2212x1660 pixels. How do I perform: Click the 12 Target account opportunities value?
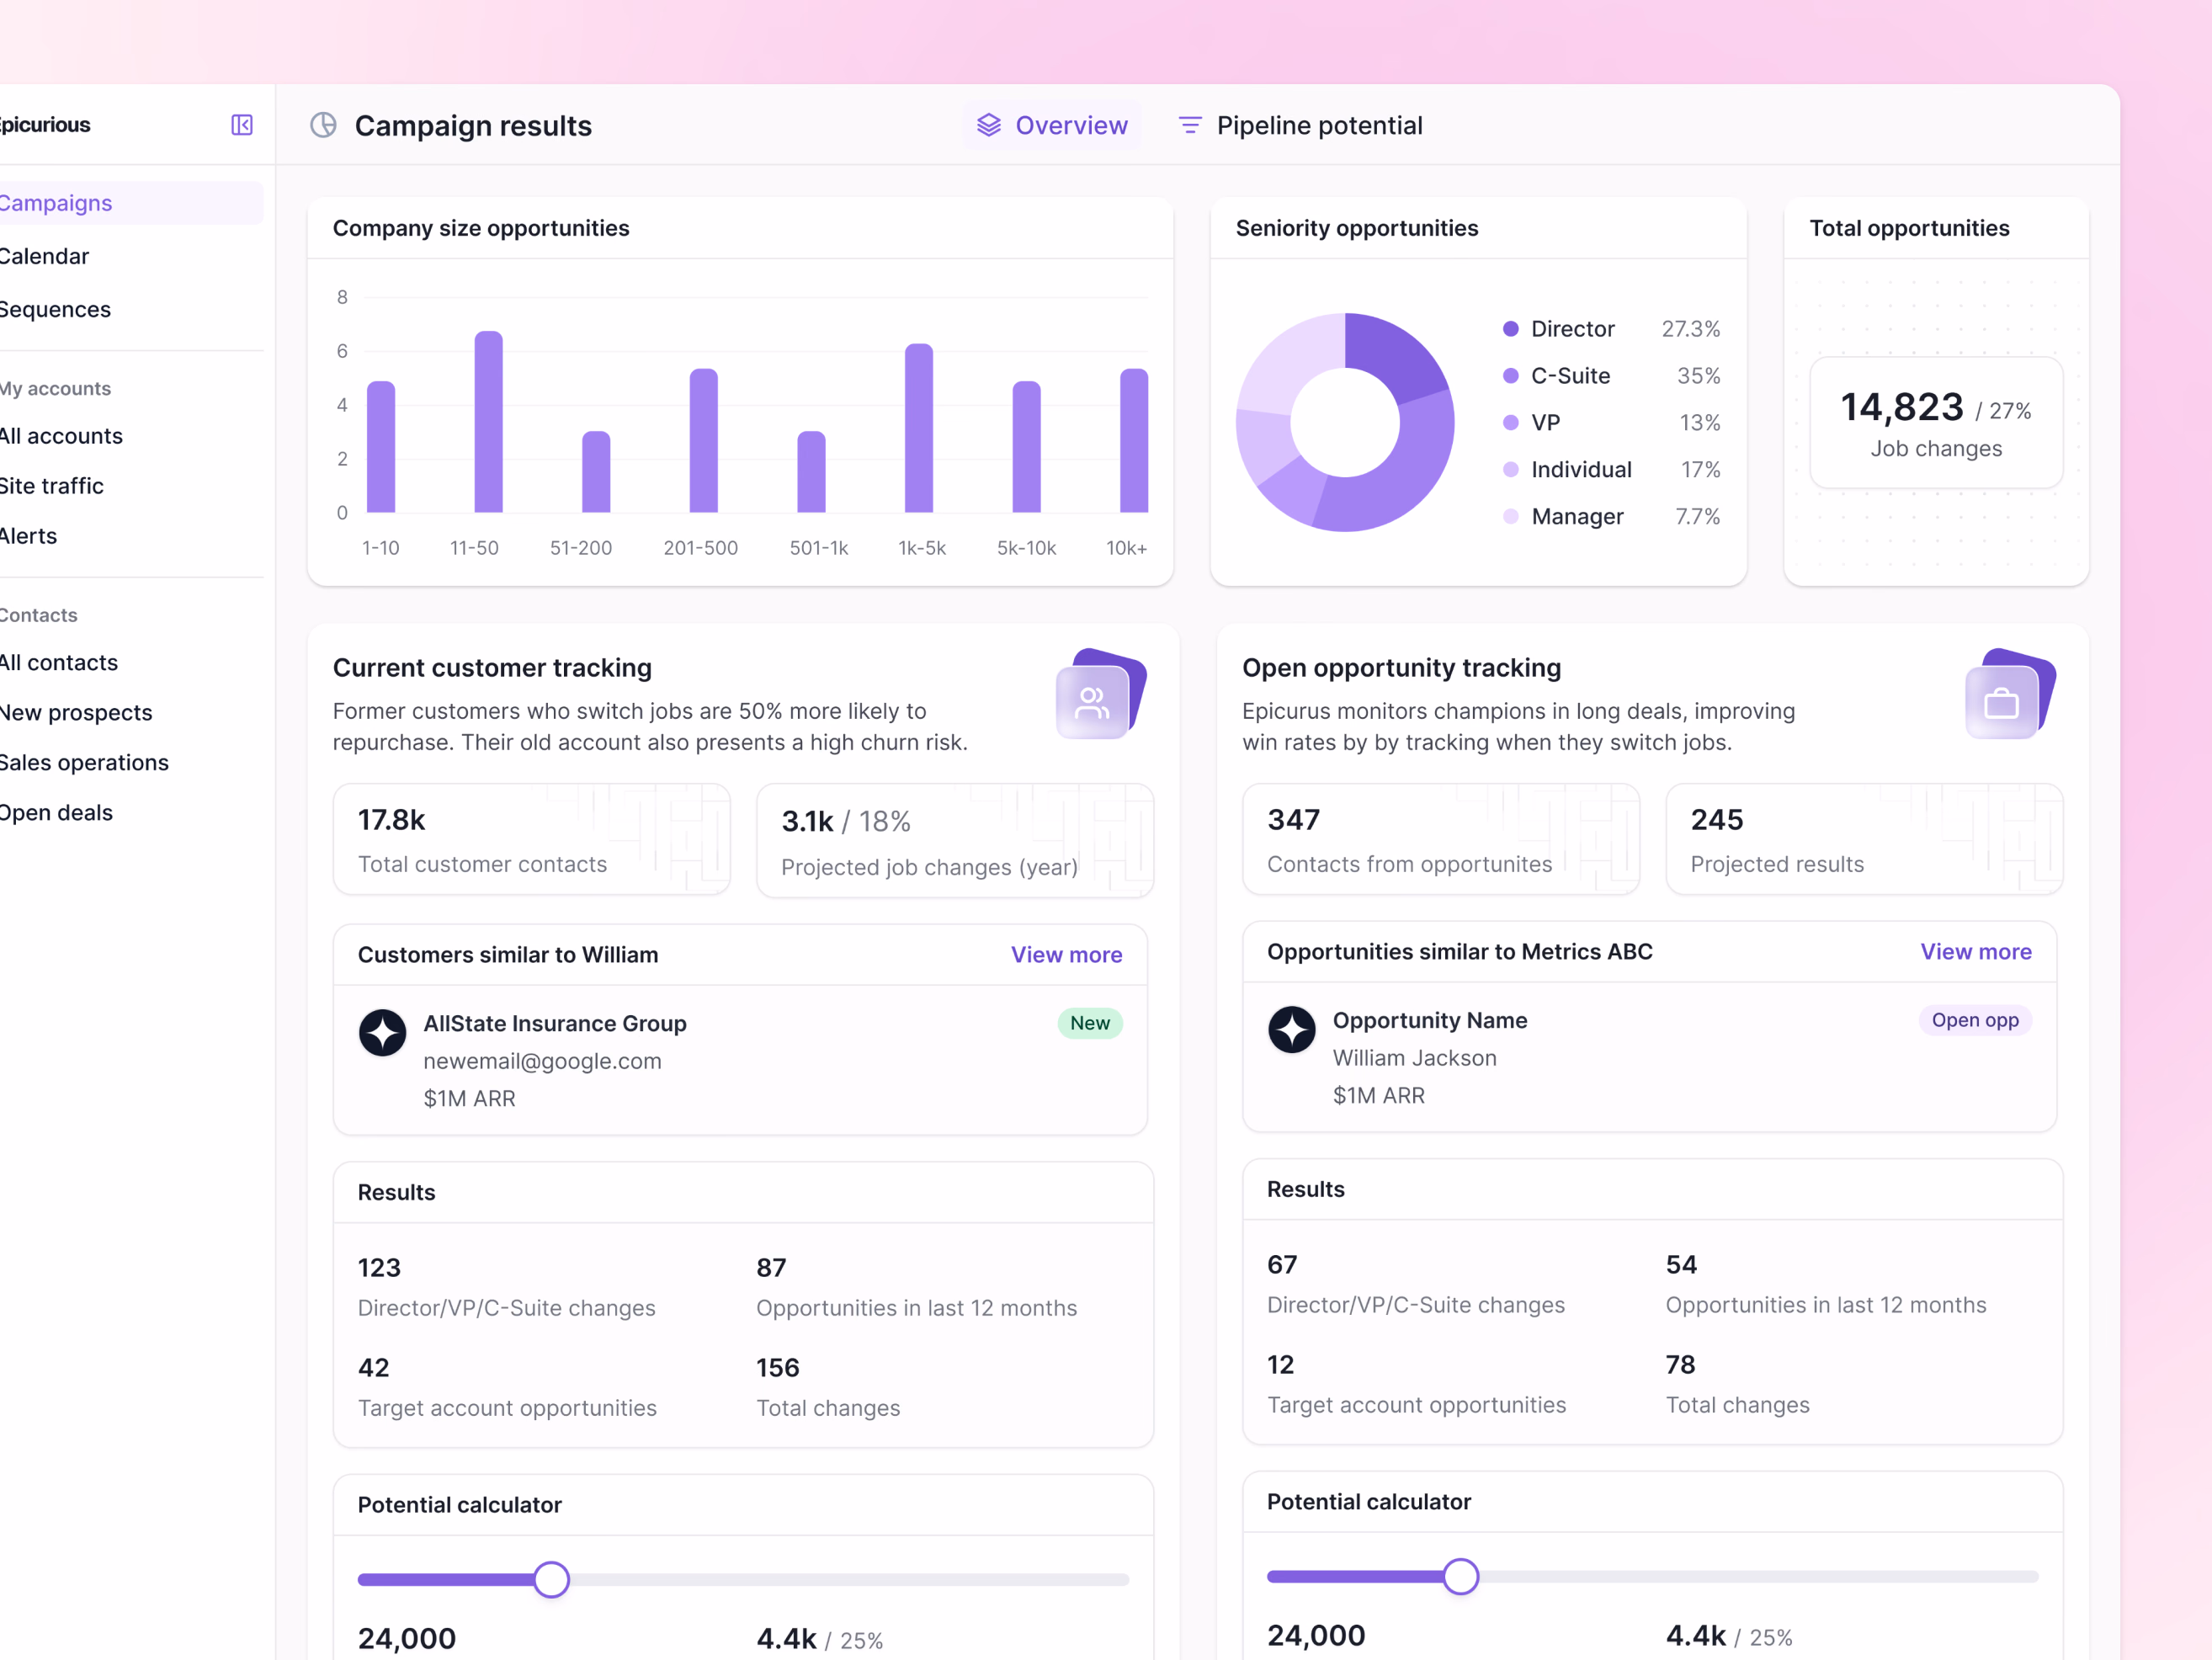1280,1365
